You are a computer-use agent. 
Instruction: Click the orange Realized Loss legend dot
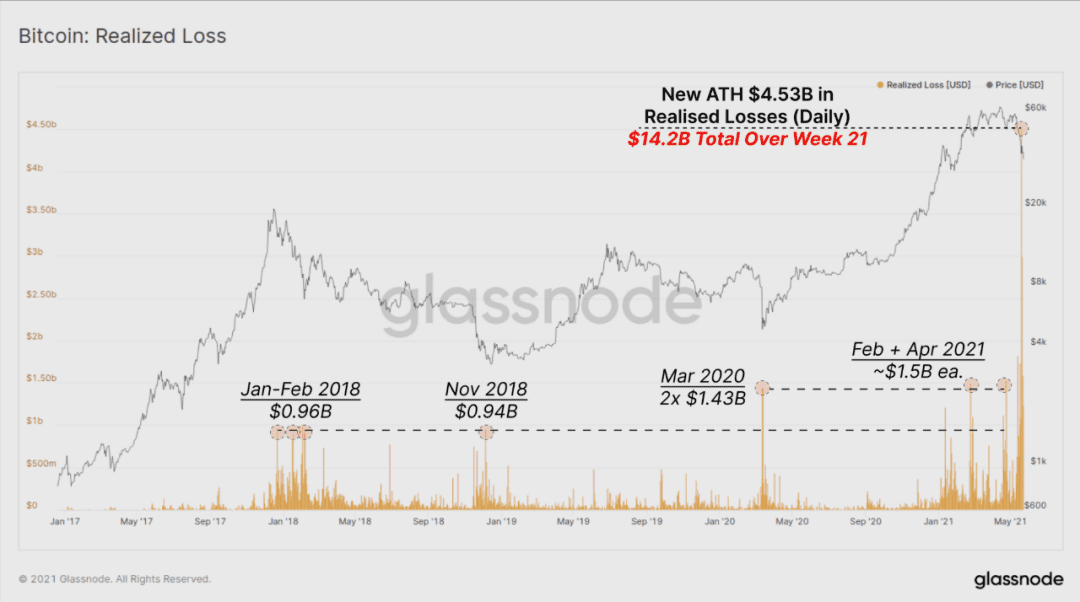880,85
